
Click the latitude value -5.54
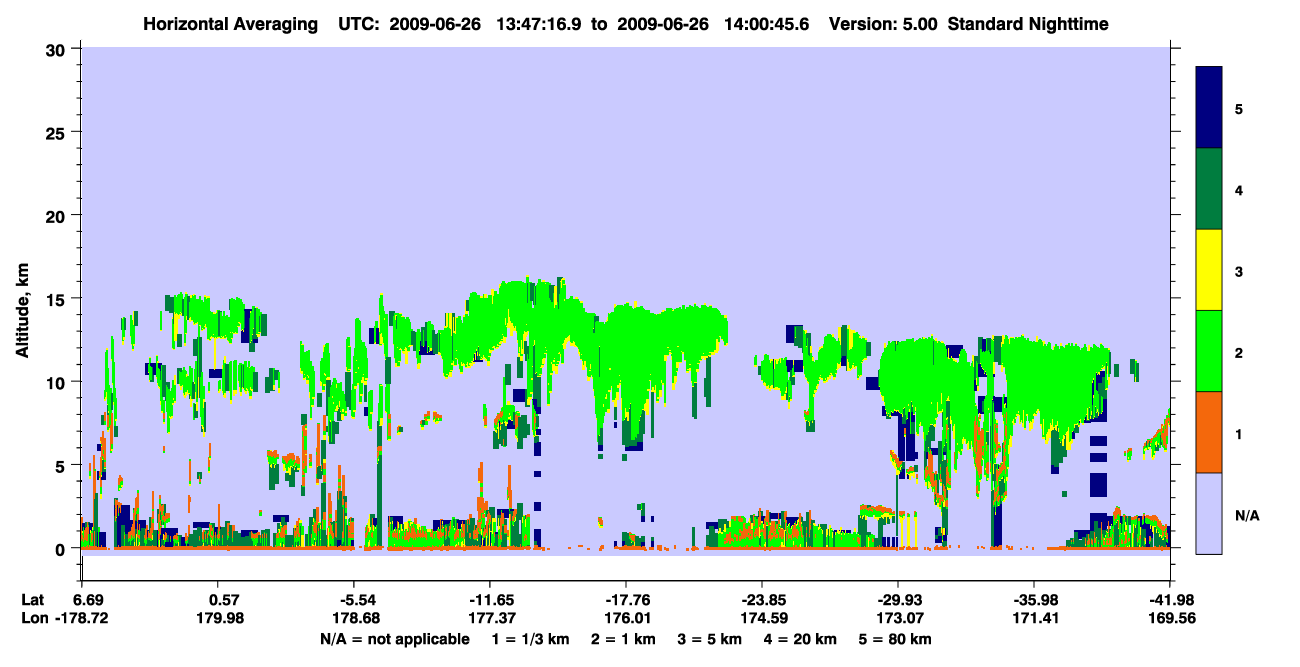[356, 600]
